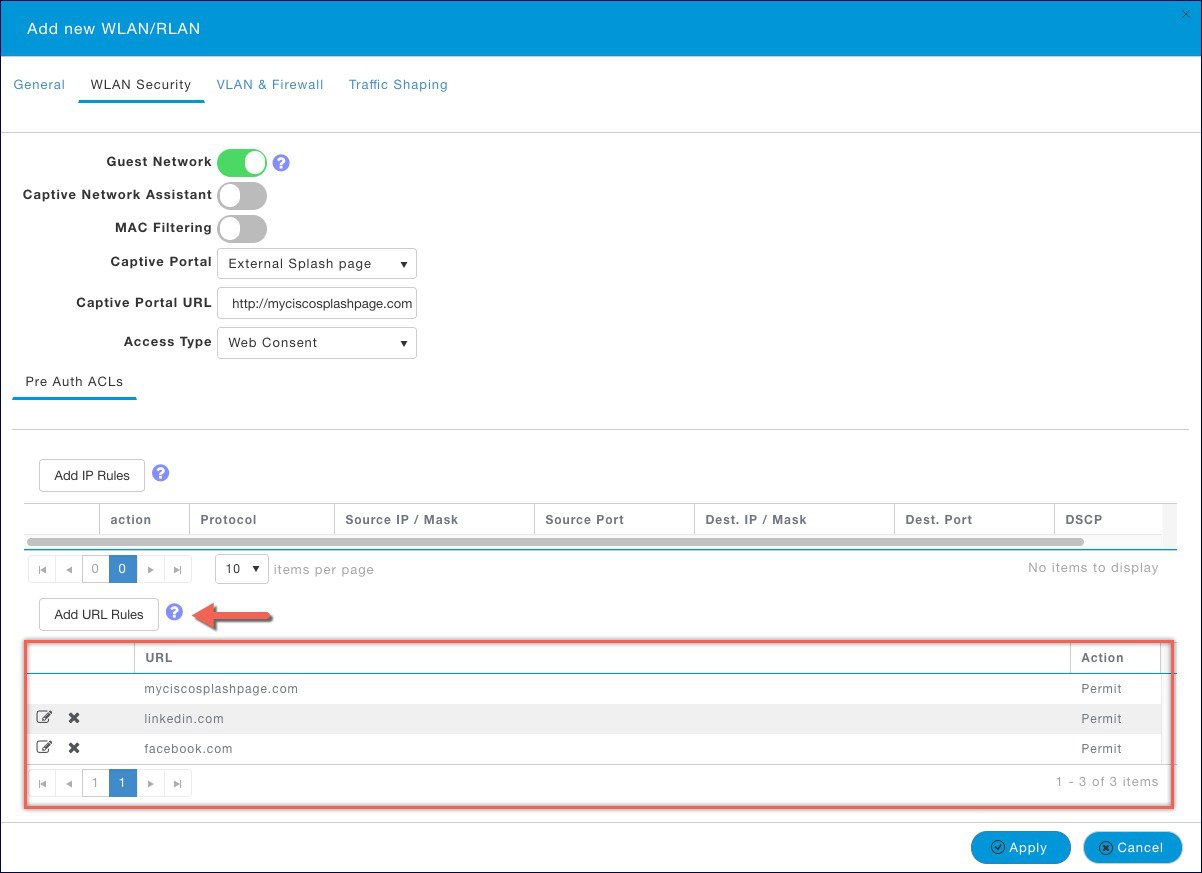Apply the WLAN settings

(x=1021, y=847)
